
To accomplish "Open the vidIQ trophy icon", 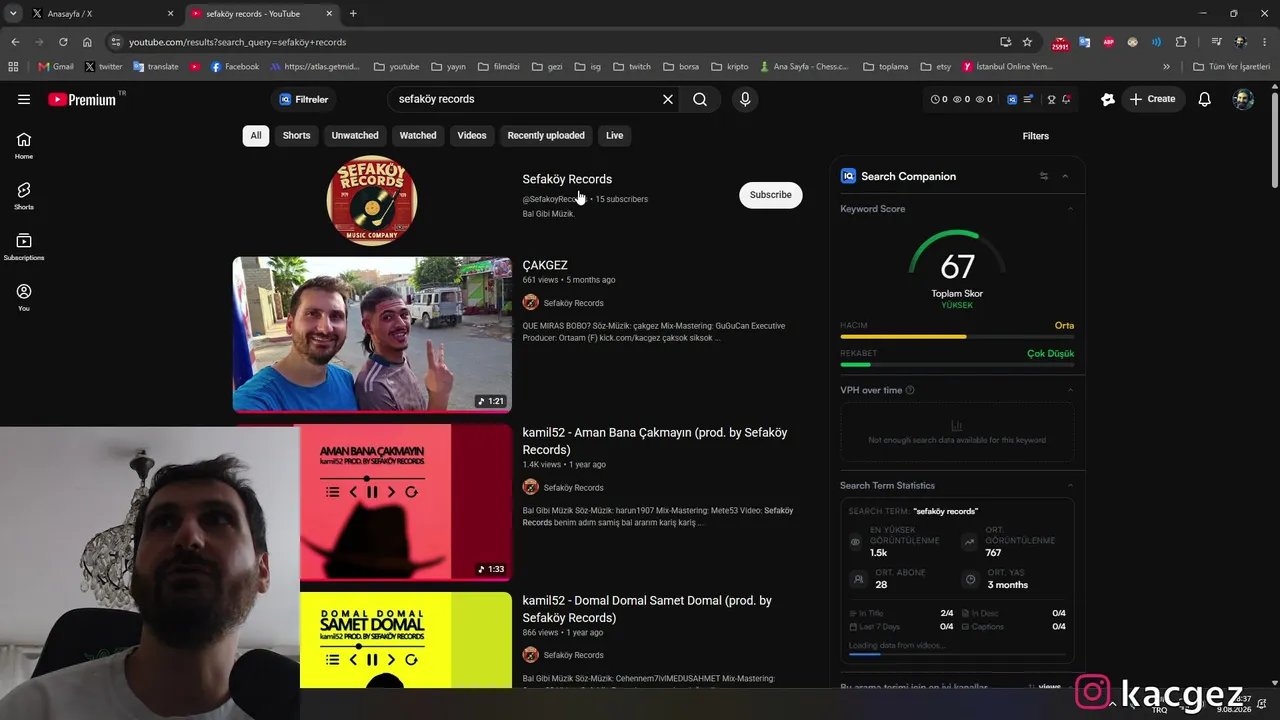I will click(1051, 99).
